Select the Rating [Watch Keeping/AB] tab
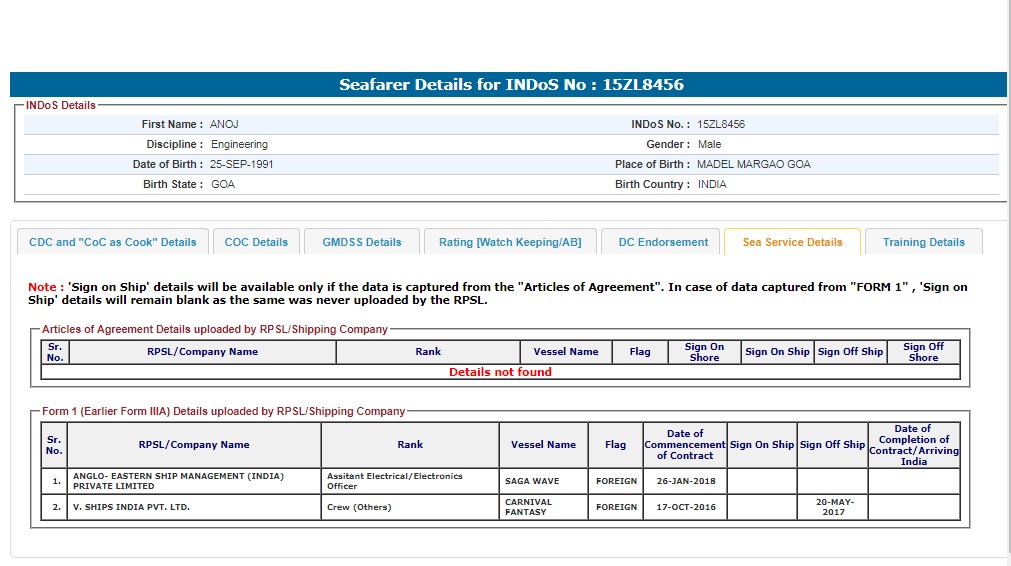The height and width of the screenshot is (566, 1011). (510, 242)
